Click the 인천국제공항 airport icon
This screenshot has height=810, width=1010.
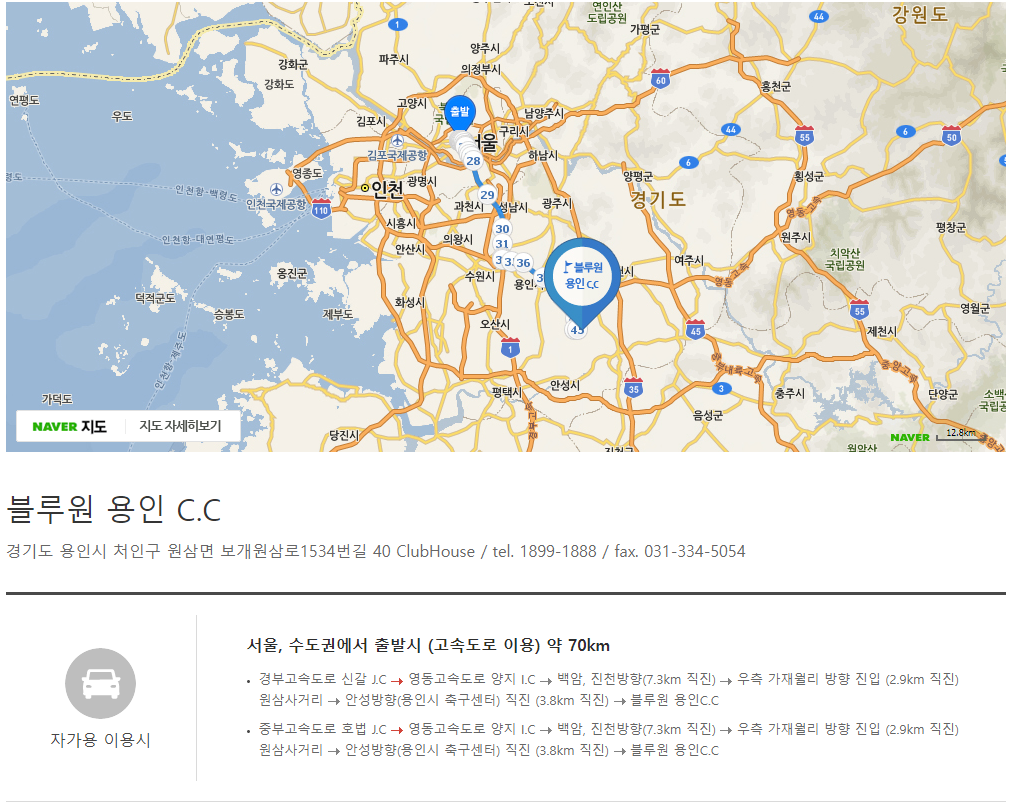[276, 189]
